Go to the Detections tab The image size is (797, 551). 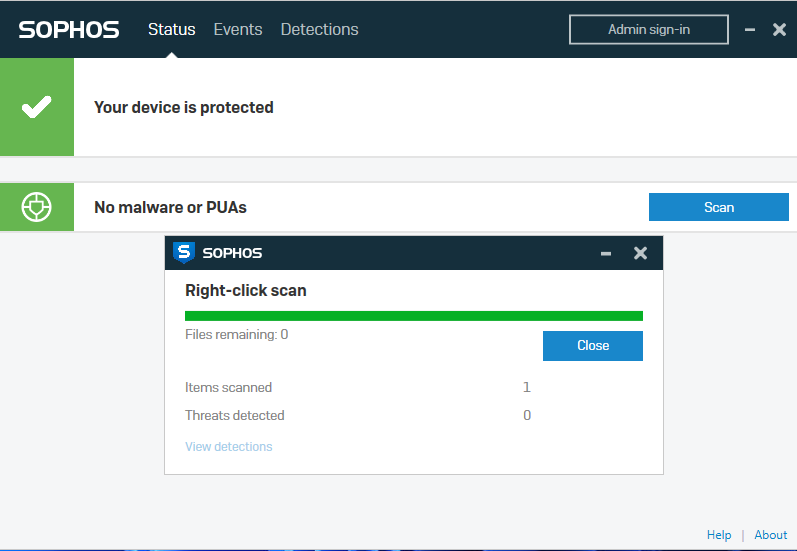click(x=319, y=30)
